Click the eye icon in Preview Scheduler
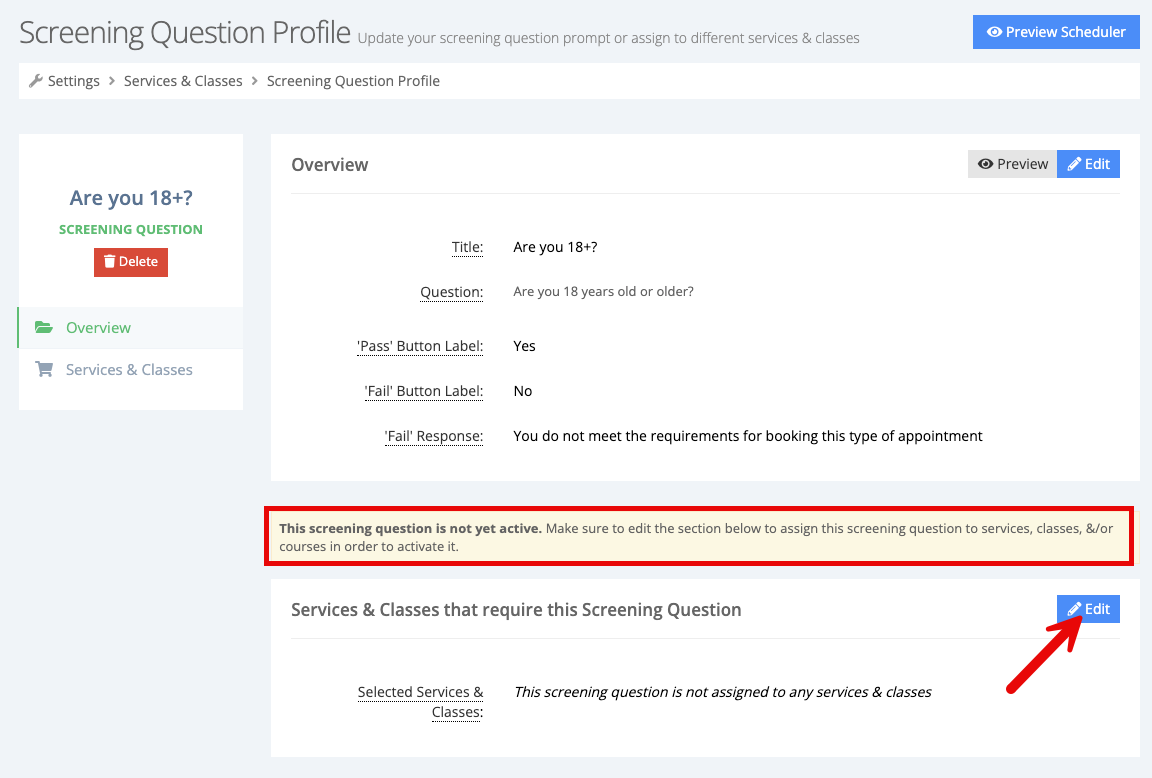The height and width of the screenshot is (778, 1152). (x=994, y=32)
